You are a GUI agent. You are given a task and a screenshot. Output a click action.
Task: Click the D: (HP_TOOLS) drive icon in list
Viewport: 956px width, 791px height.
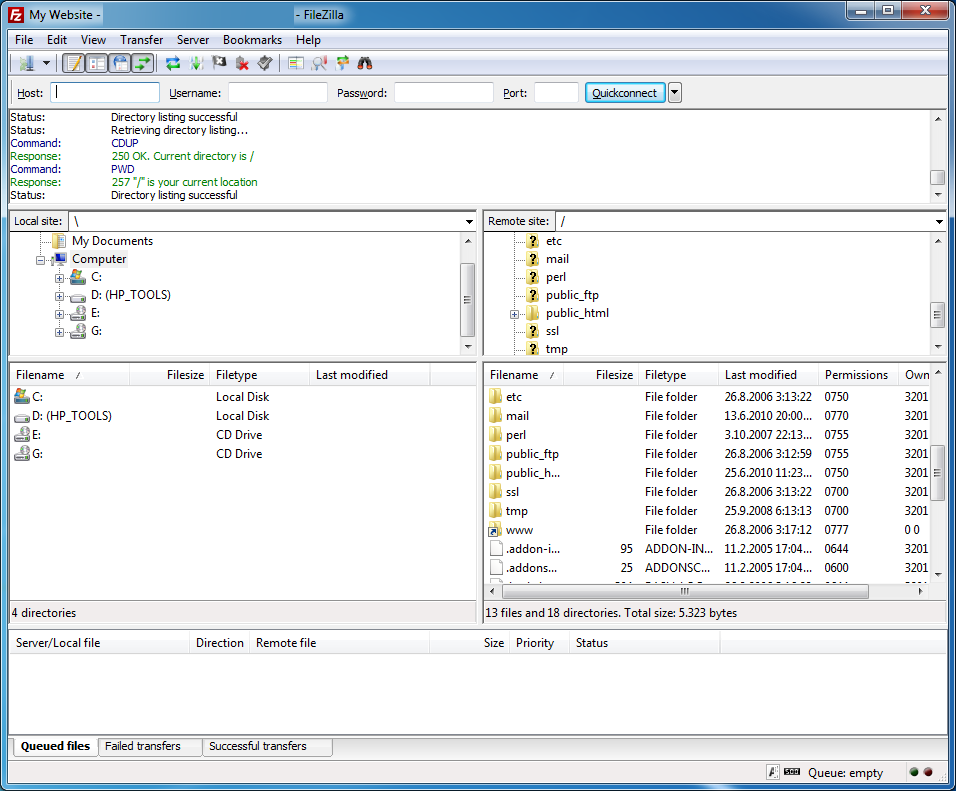pyautogui.click(x=22, y=417)
